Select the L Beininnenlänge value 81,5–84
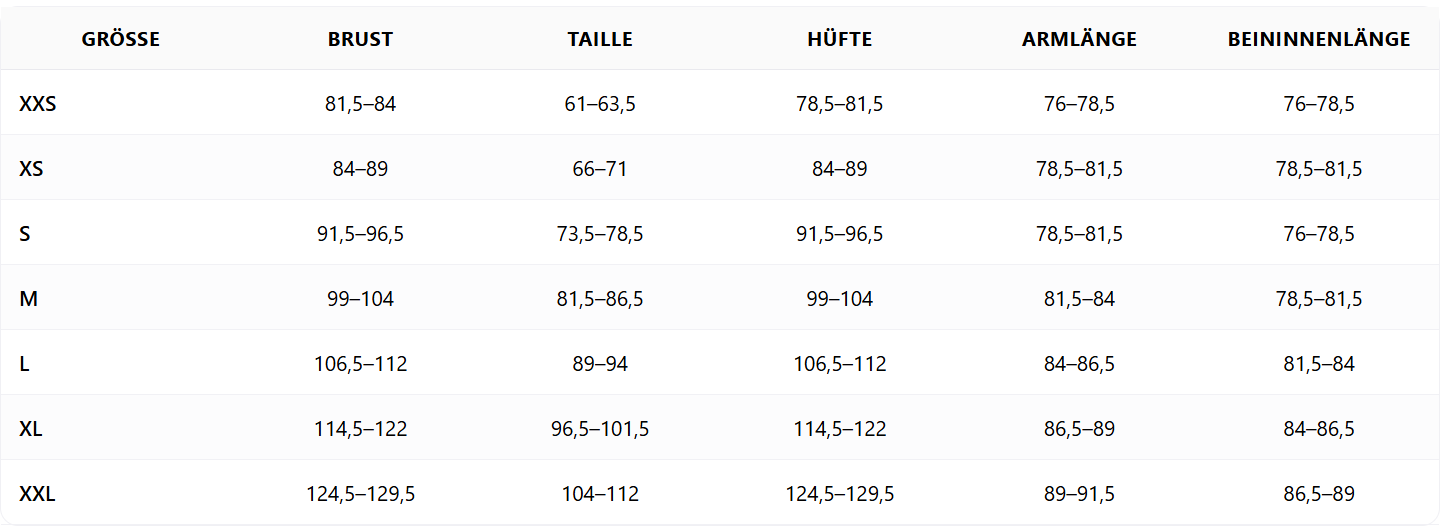This screenshot has width=1445, height=529. click(1319, 364)
